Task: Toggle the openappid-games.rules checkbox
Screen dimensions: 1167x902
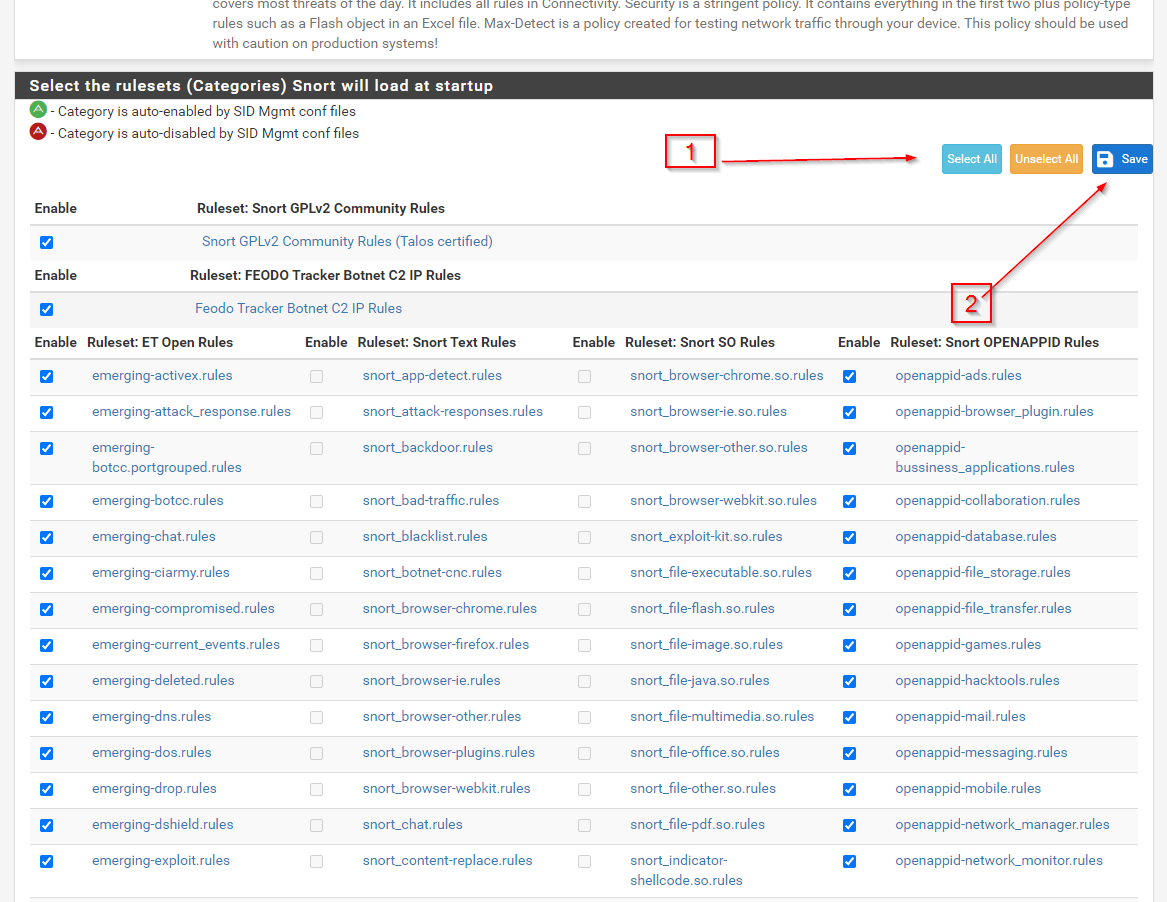Action: pos(849,645)
